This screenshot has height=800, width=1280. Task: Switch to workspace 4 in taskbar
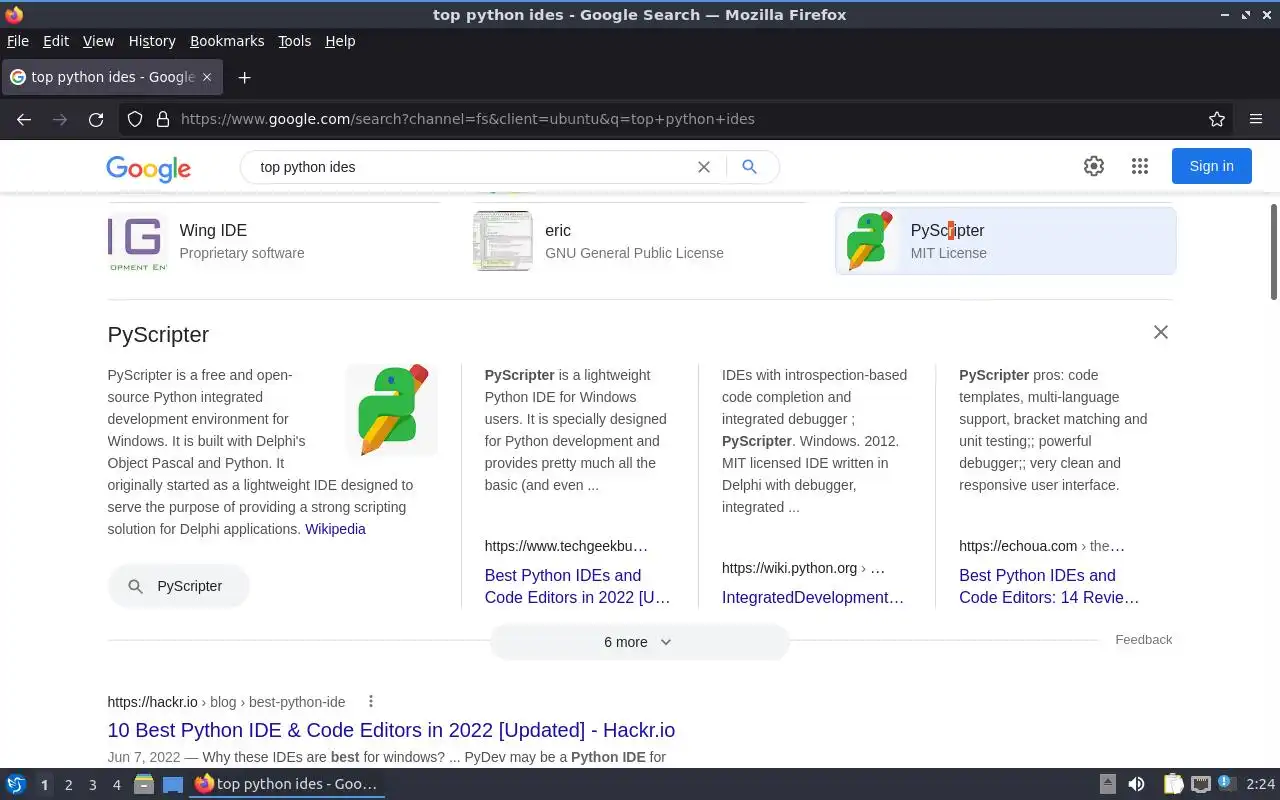pyautogui.click(x=116, y=785)
